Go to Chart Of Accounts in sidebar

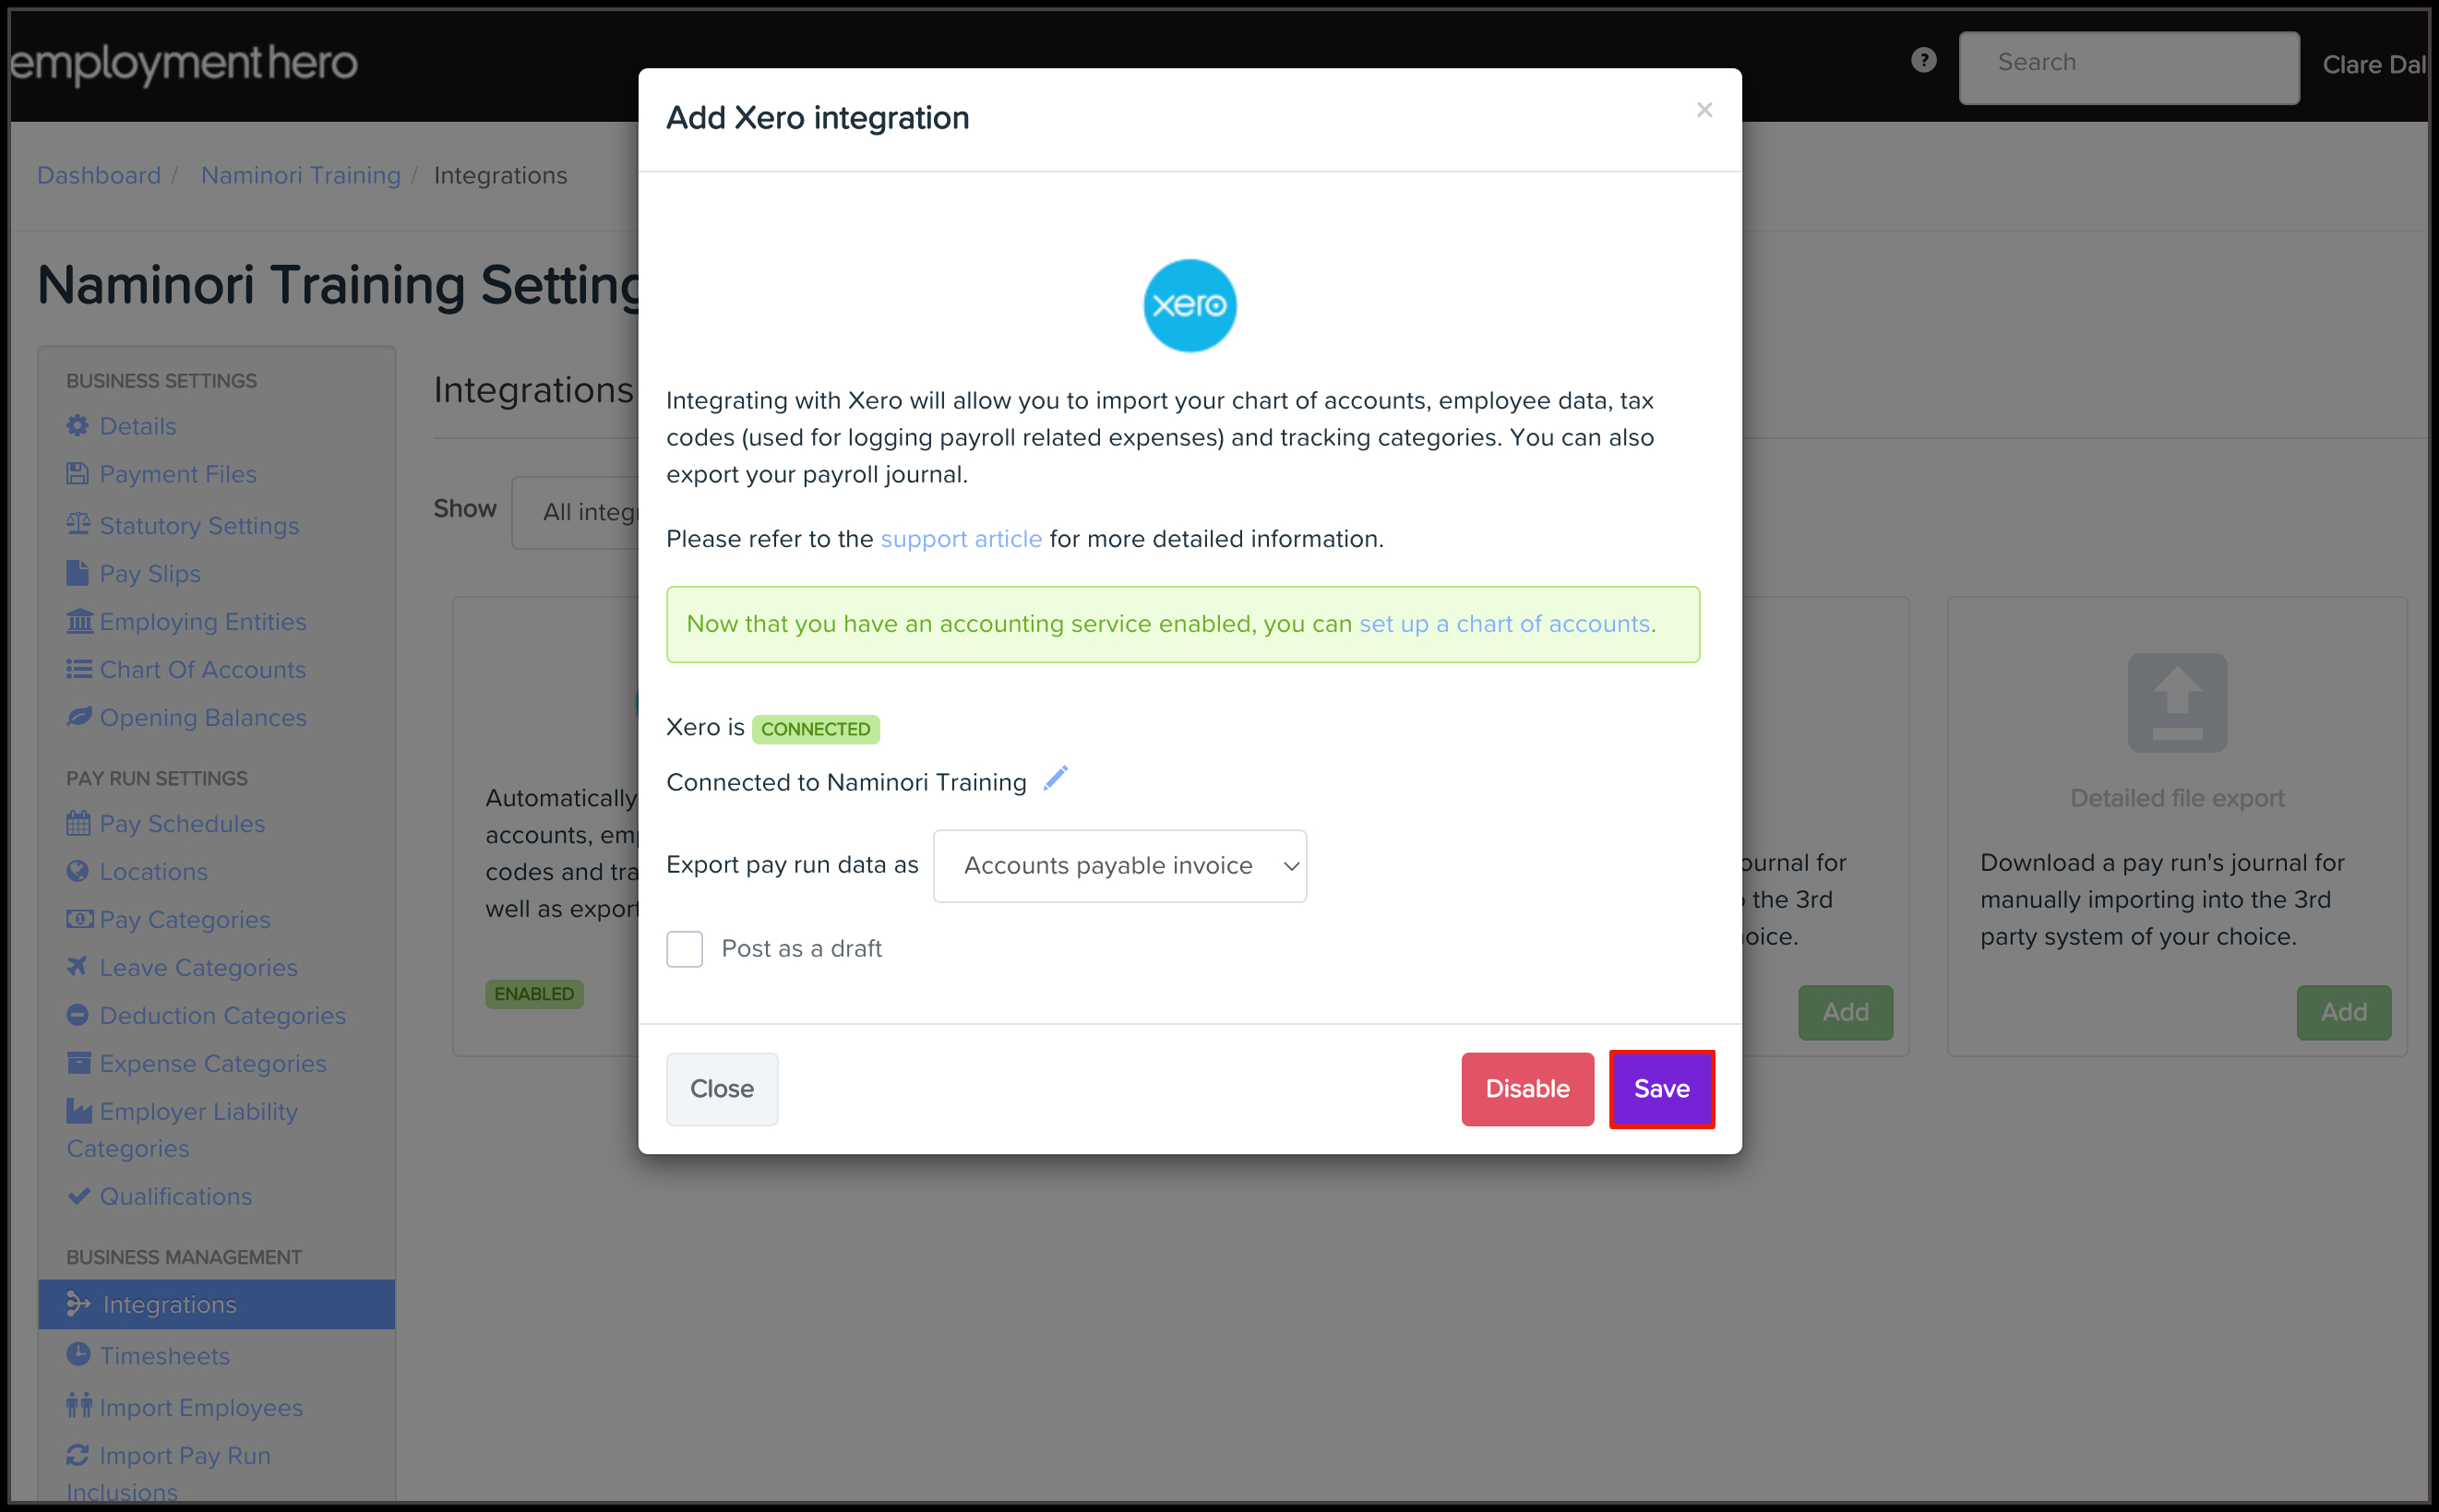click(x=202, y=670)
